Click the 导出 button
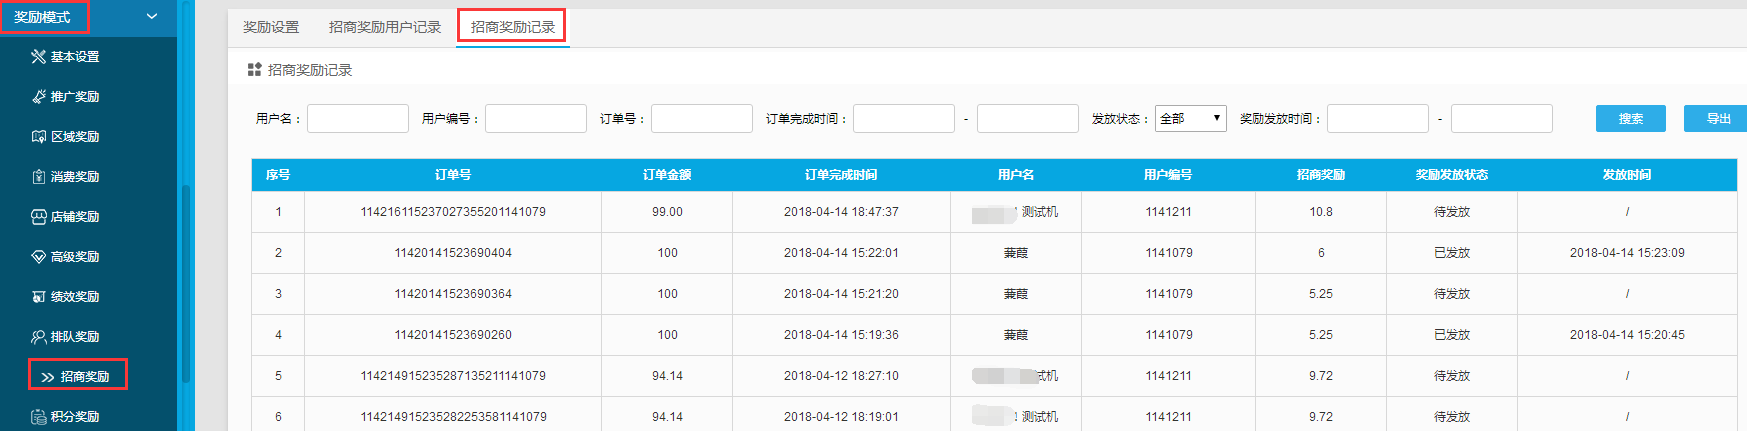 pos(1718,118)
